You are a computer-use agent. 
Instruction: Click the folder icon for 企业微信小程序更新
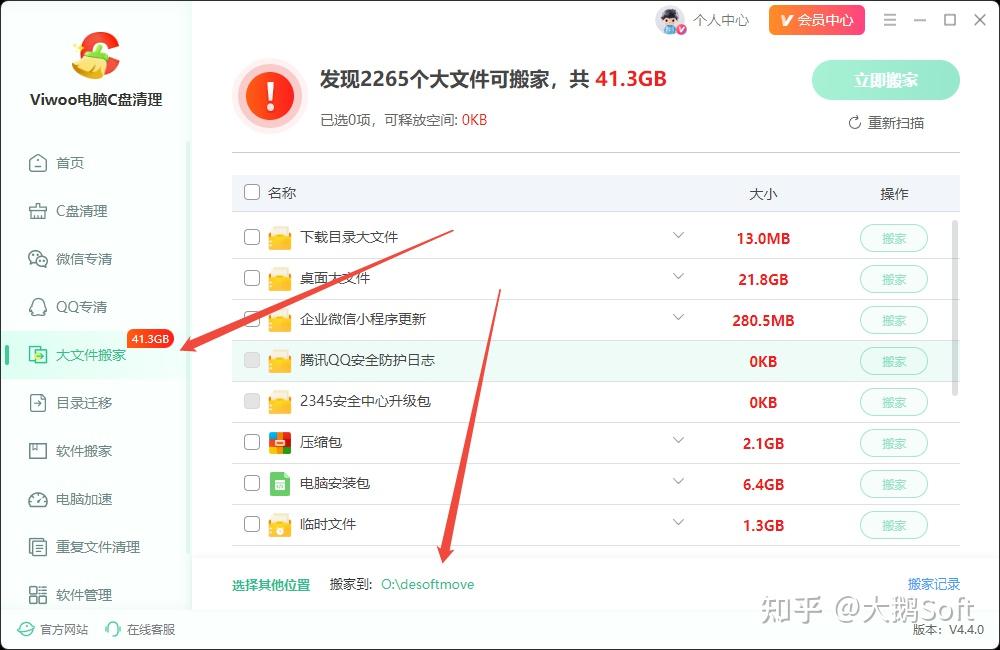(280, 320)
